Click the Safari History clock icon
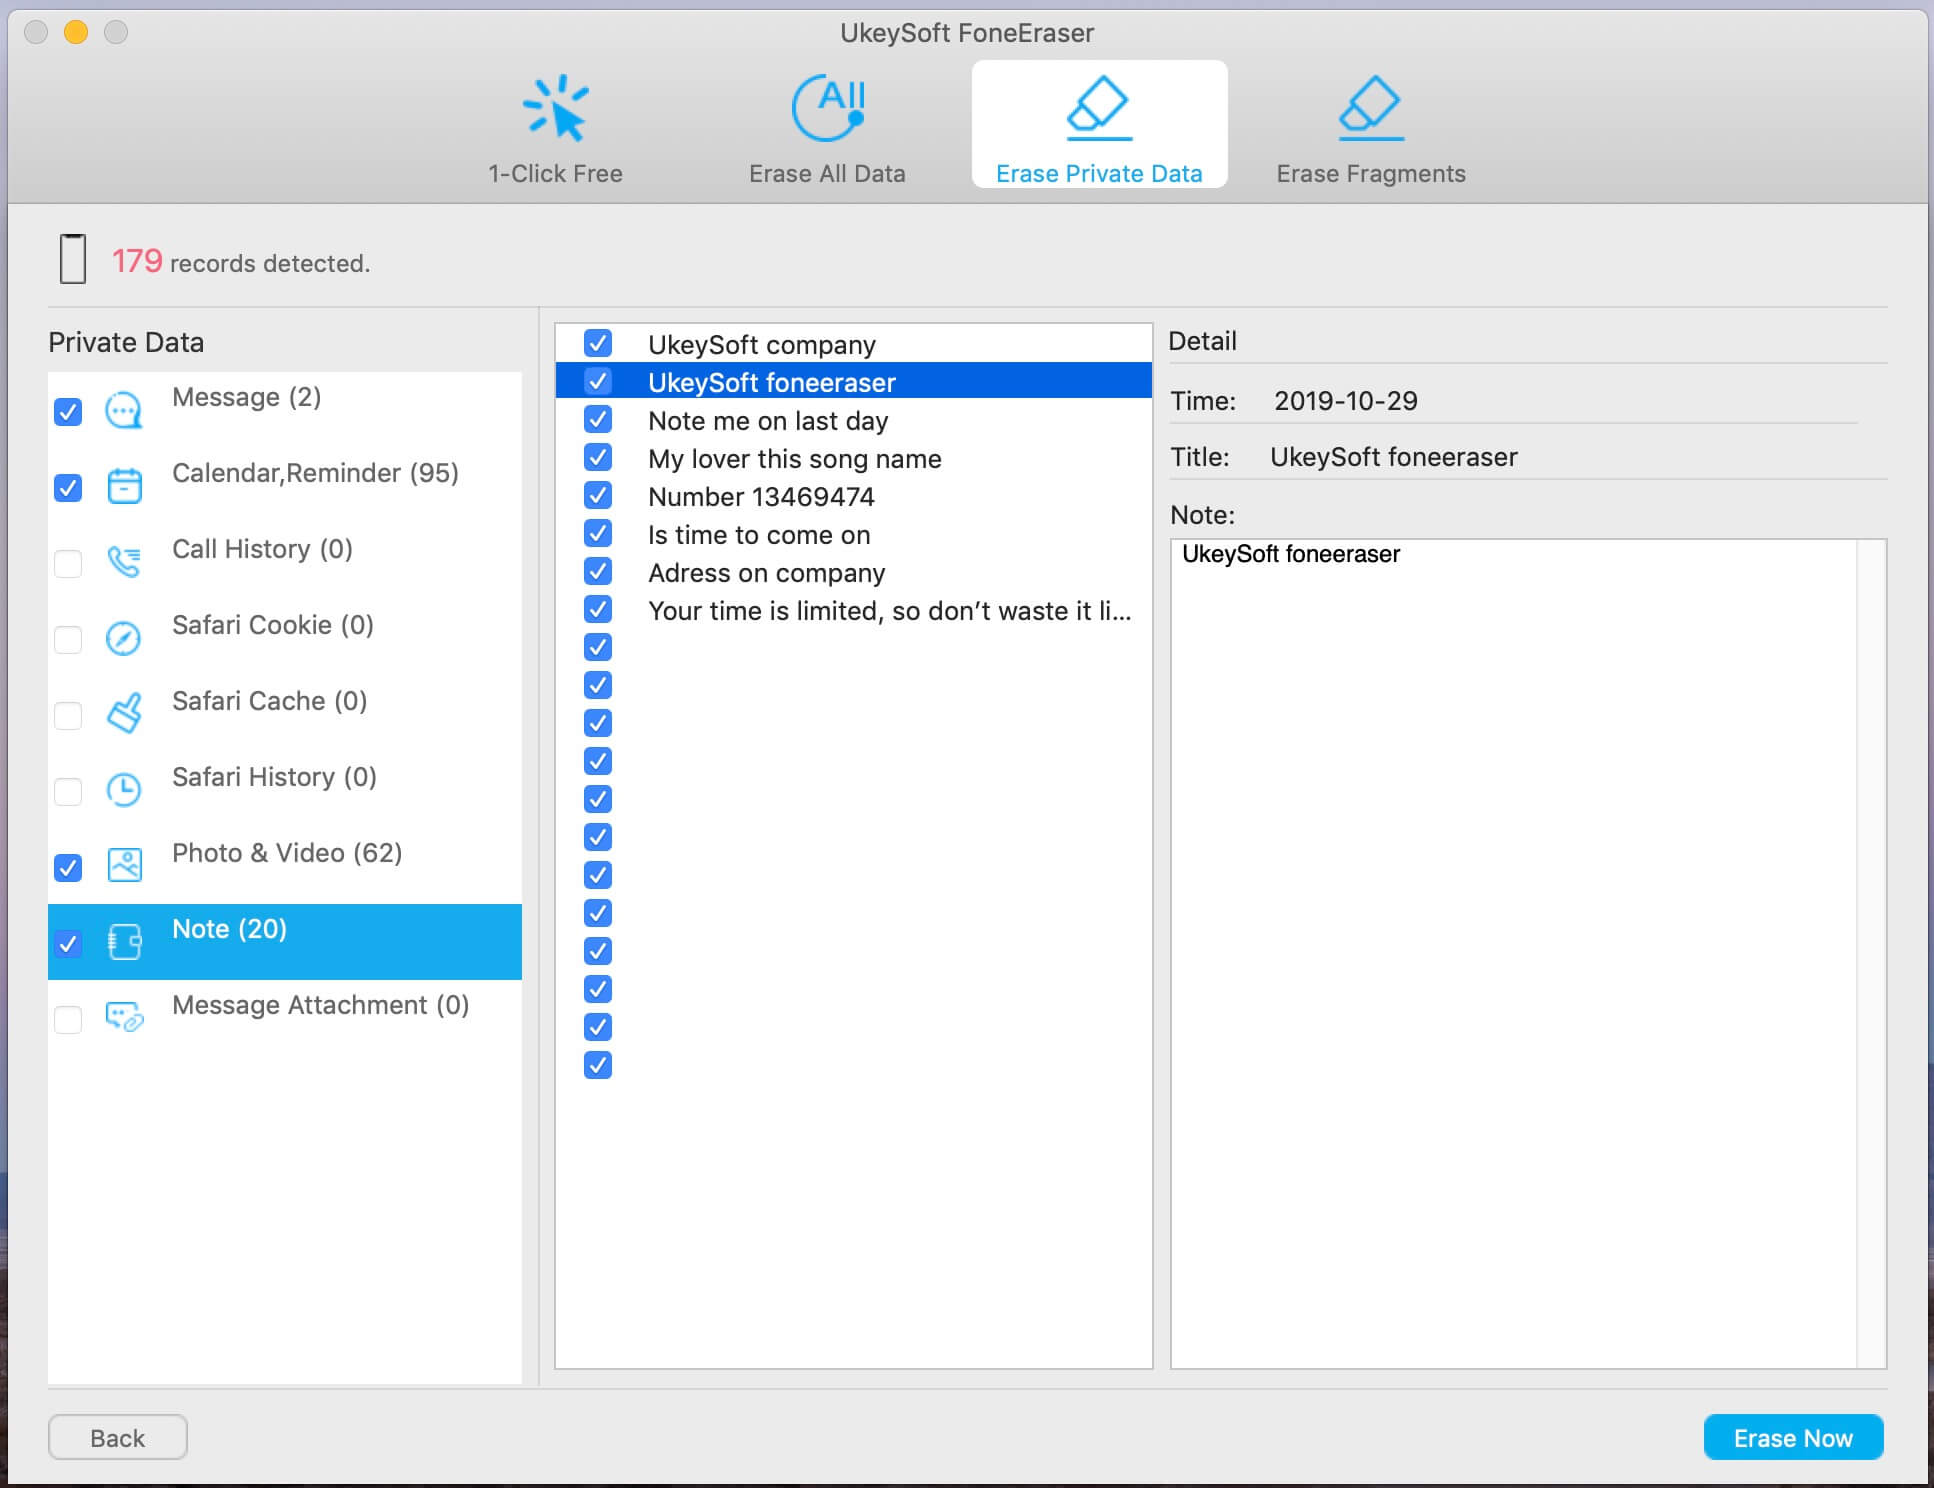1934x1488 pixels. coord(124,790)
